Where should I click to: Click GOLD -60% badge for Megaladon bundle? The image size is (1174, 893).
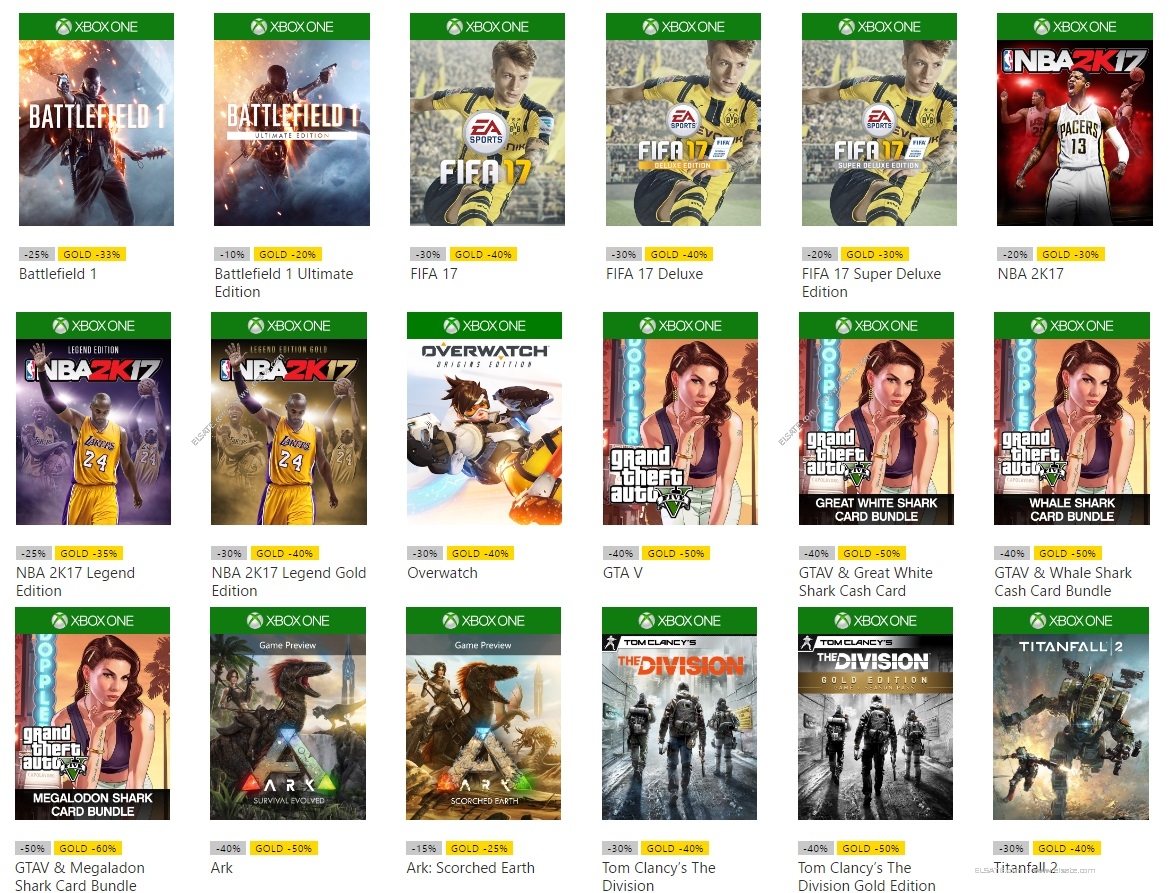(x=88, y=848)
